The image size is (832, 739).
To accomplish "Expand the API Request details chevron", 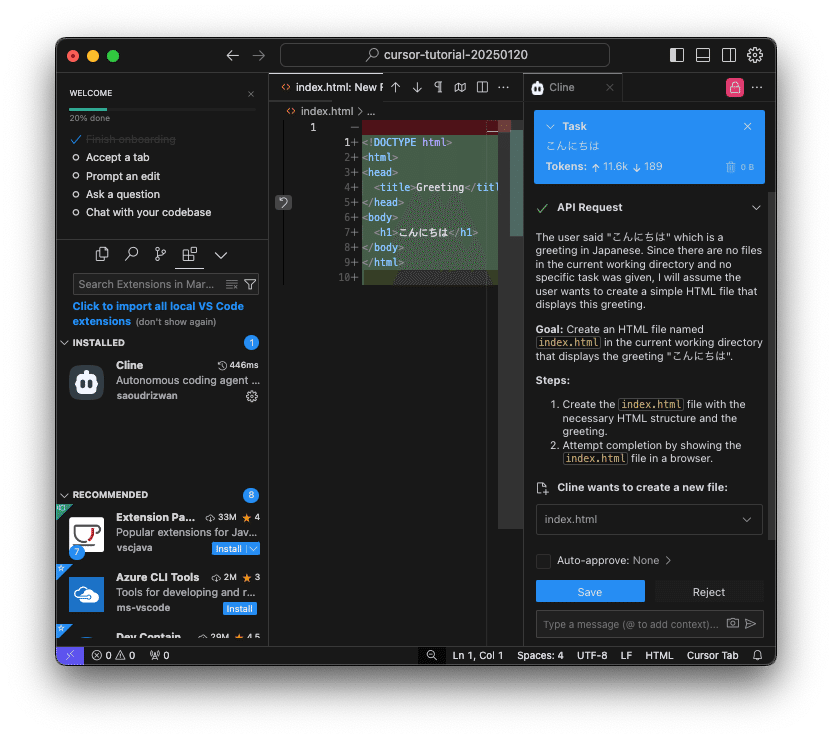I will click(756, 208).
